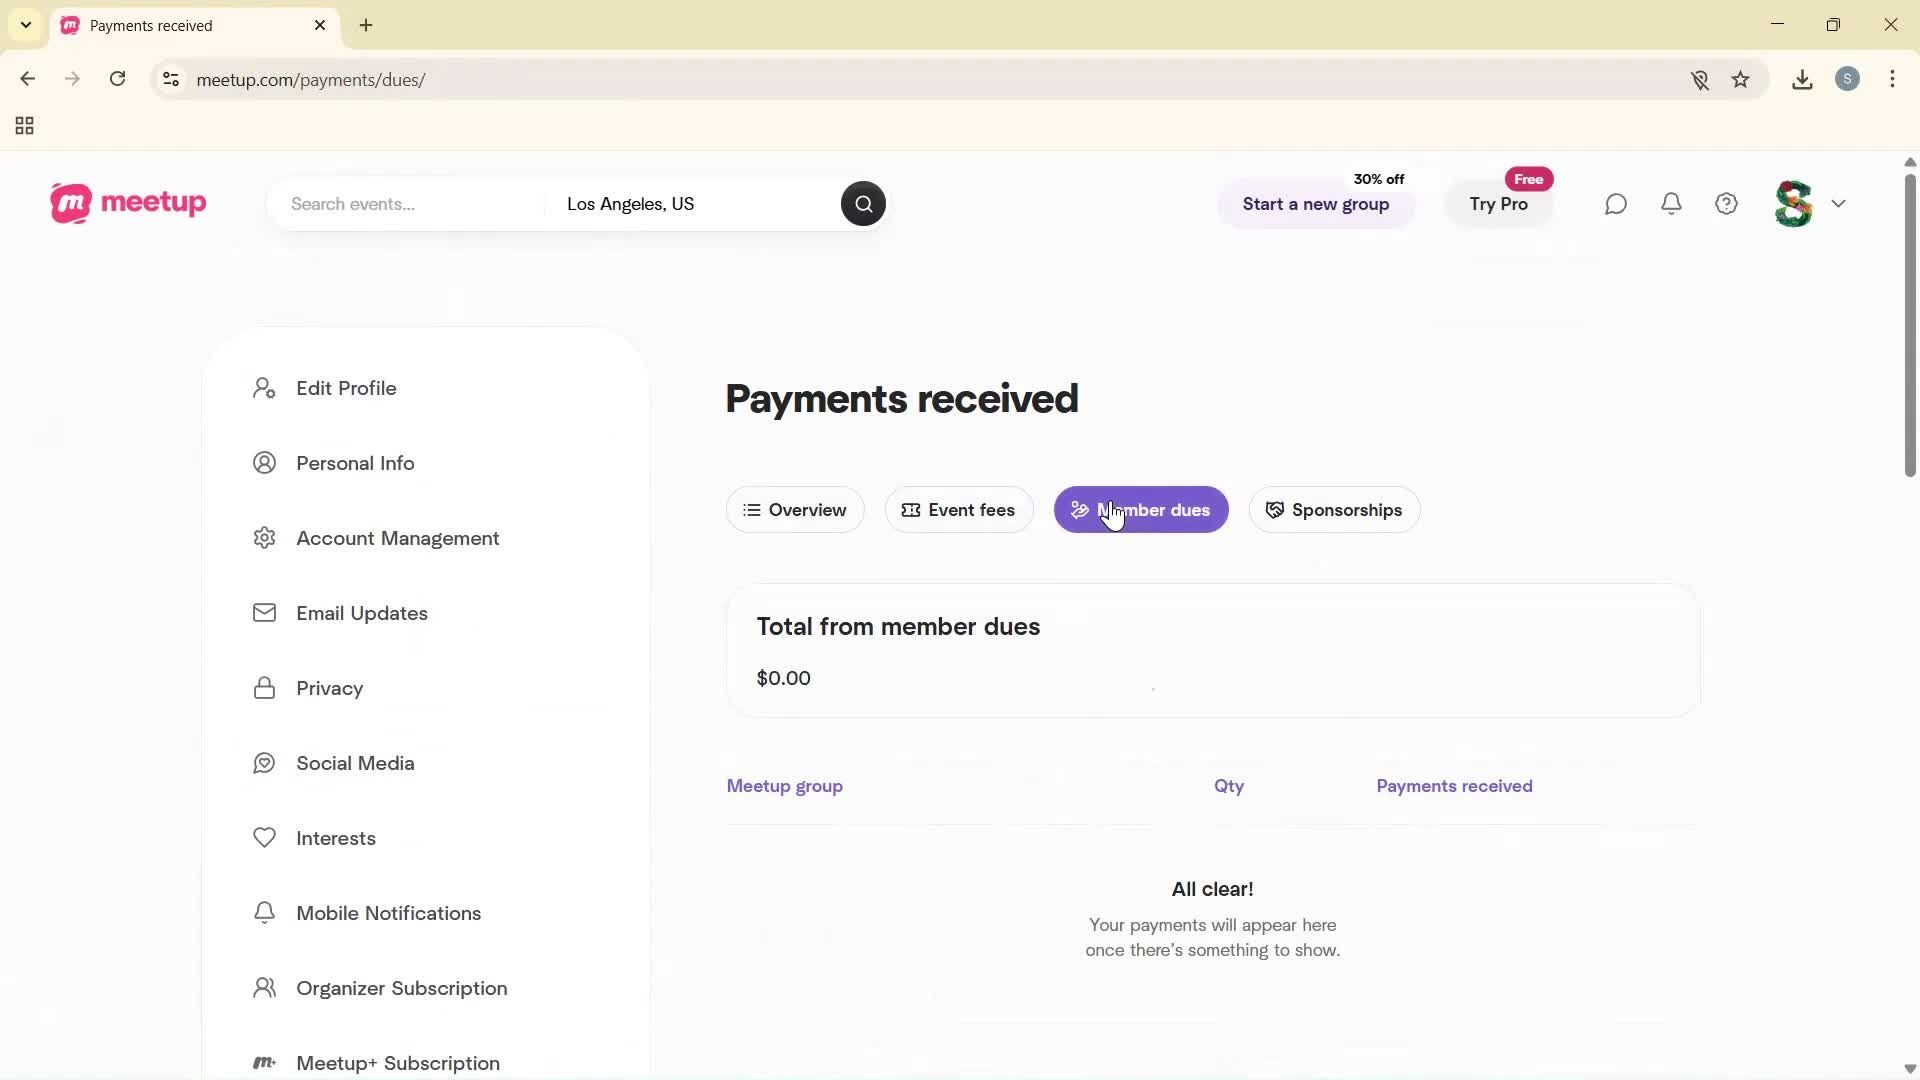The width and height of the screenshot is (1920, 1080).
Task: Expand the profile avatar dropdown arrow
Action: pyautogui.click(x=1839, y=204)
